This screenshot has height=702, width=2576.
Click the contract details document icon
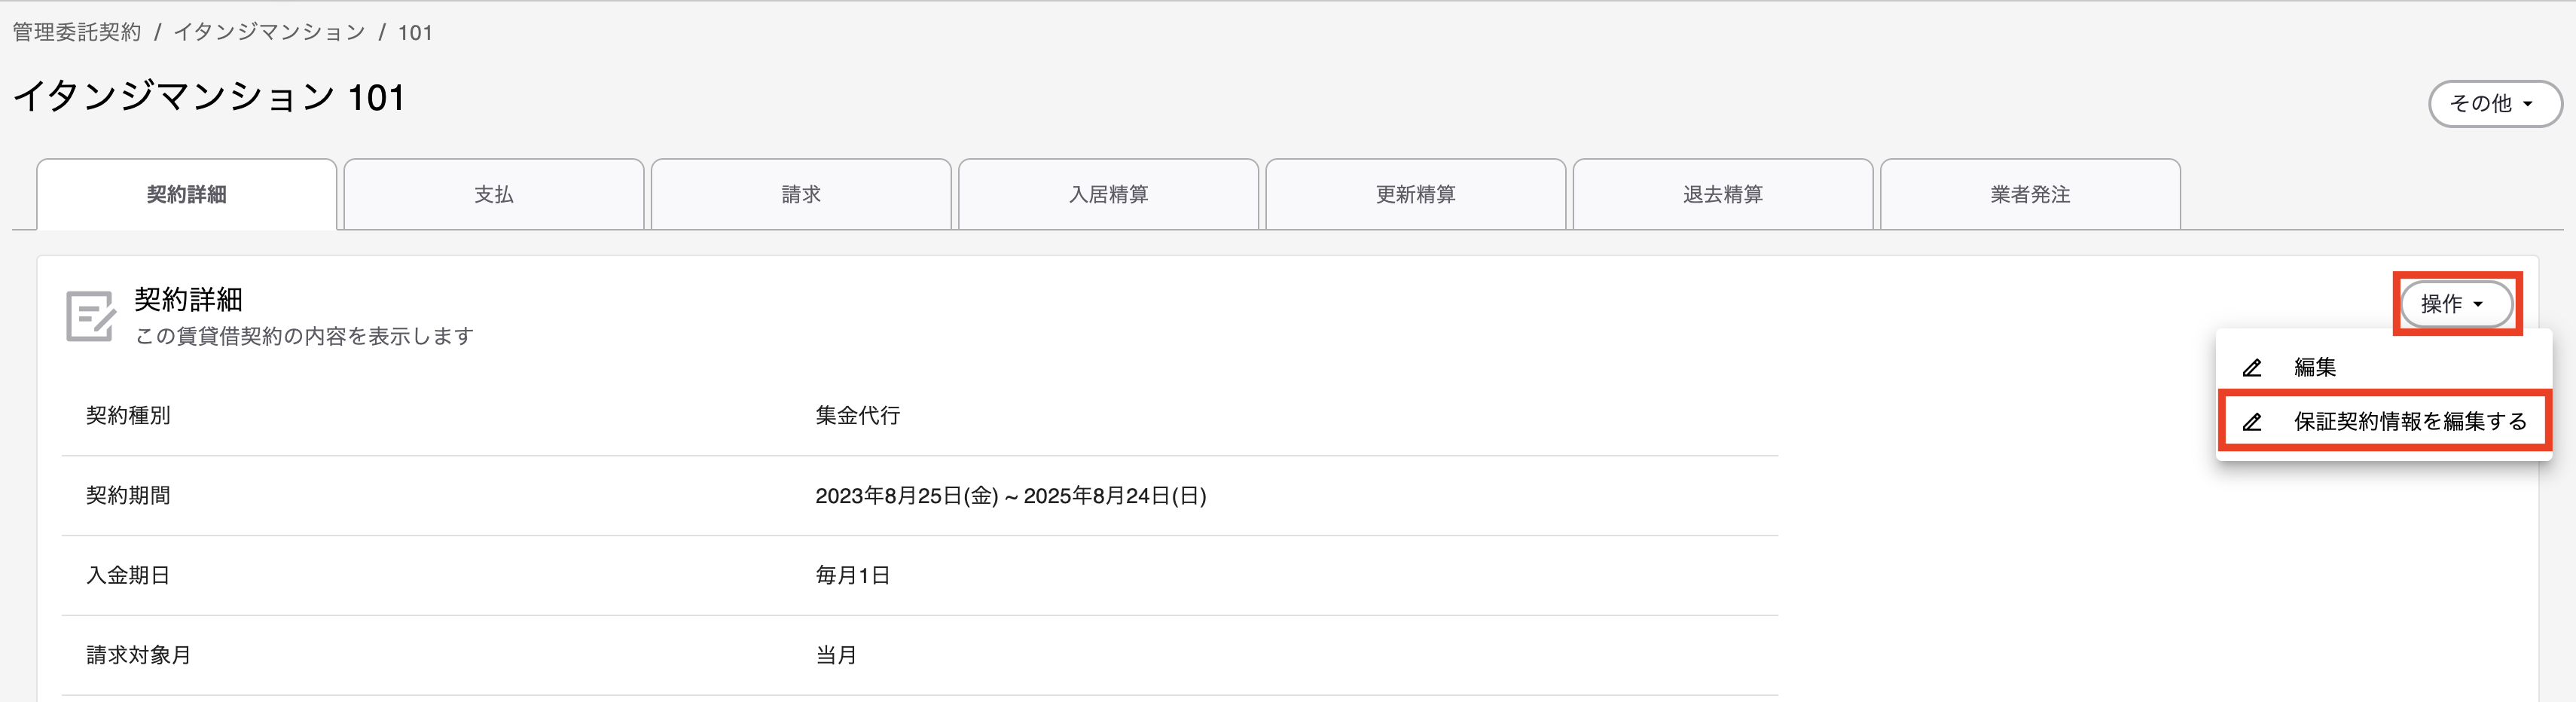click(91, 316)
